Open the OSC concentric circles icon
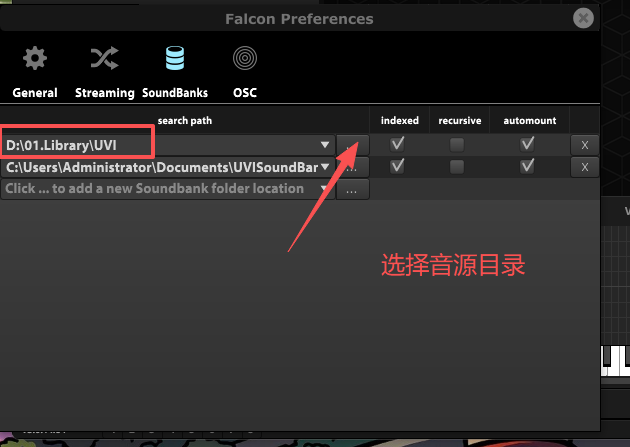The width and height of the screenshot is (630, 447). pos(245,58)
